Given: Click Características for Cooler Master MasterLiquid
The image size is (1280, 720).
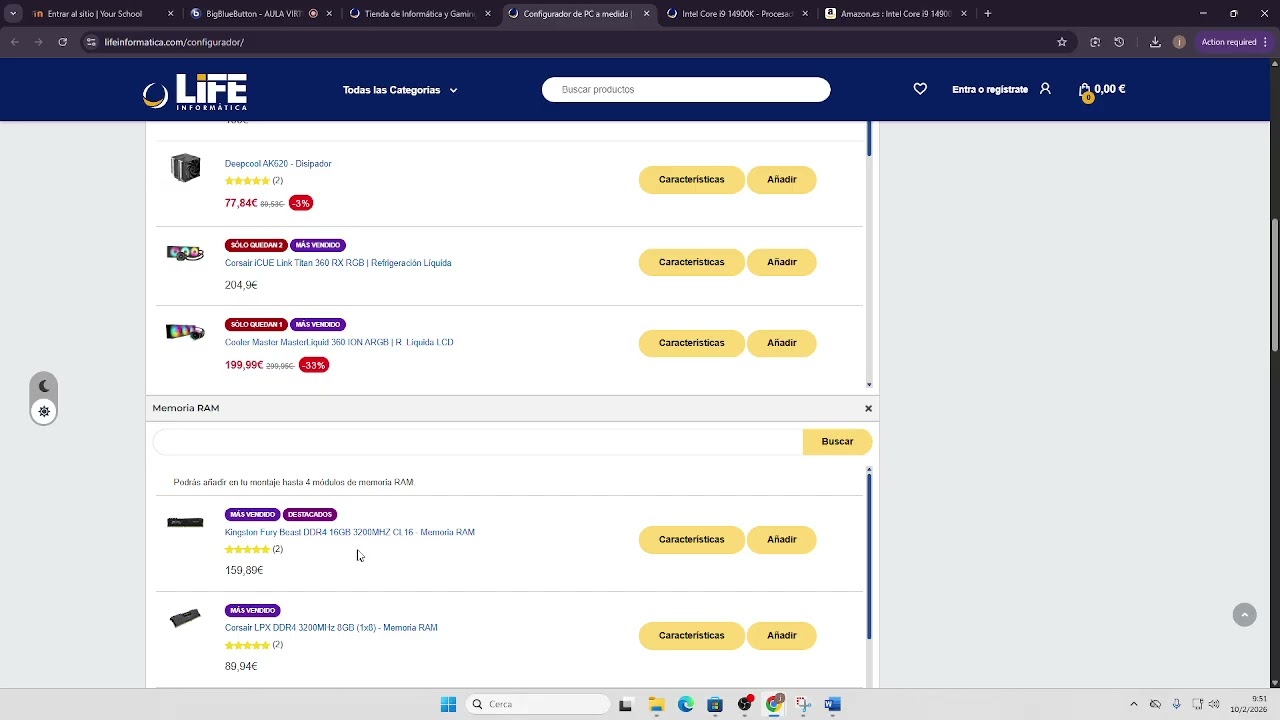Looking at the screenshot, I should coord(691,343).
